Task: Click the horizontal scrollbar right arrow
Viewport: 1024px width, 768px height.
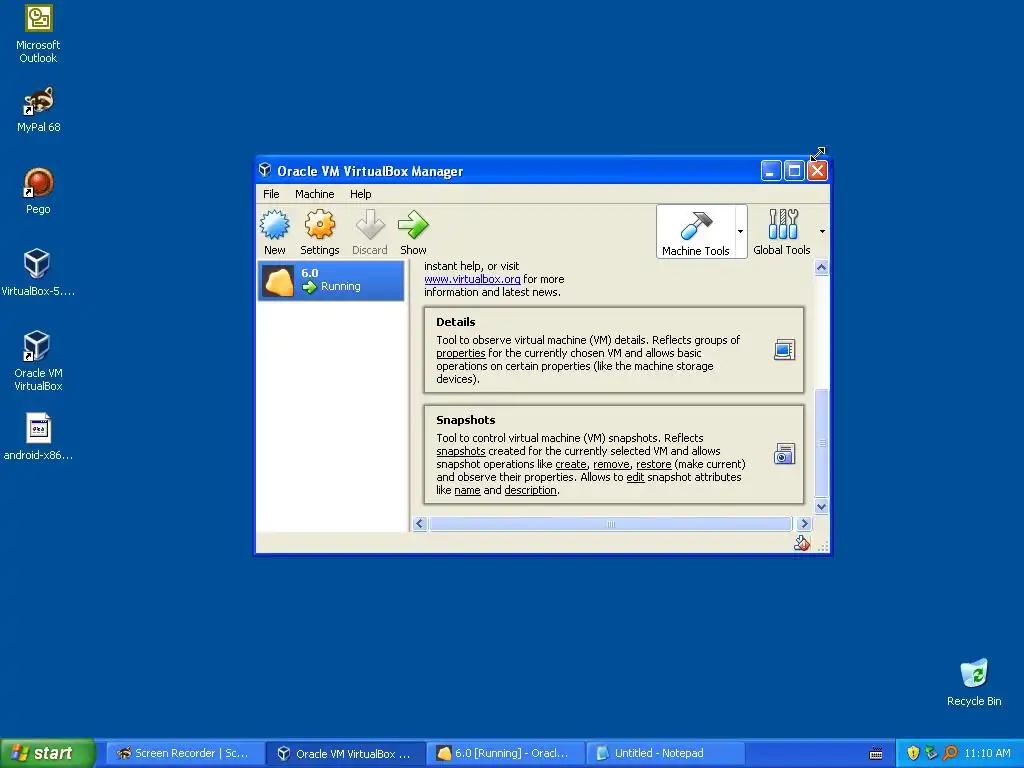Action: (x=804, y=524)
